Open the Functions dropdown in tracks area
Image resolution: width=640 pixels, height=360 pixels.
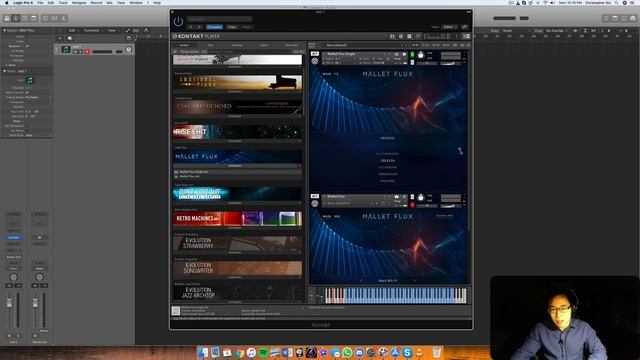click(x=92, y=30)
